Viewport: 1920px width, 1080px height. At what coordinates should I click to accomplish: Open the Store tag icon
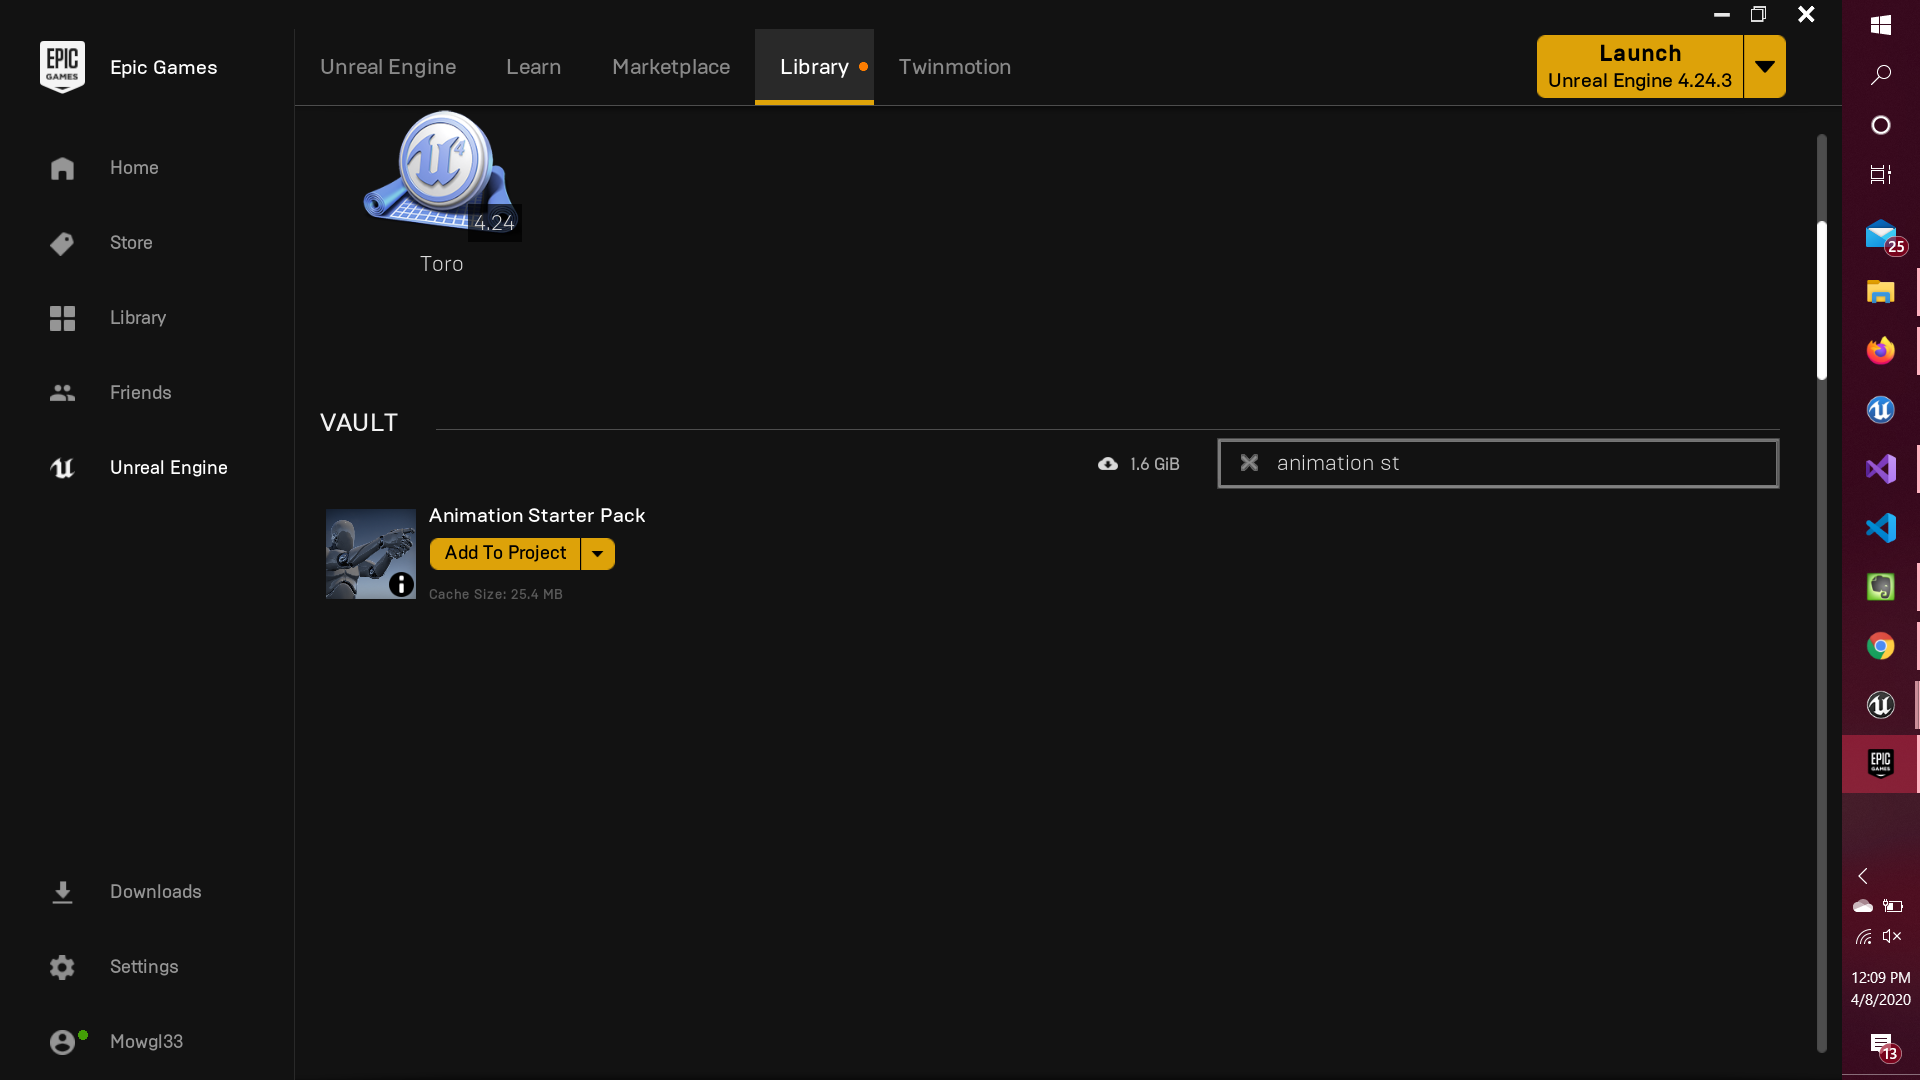point(62,243)
